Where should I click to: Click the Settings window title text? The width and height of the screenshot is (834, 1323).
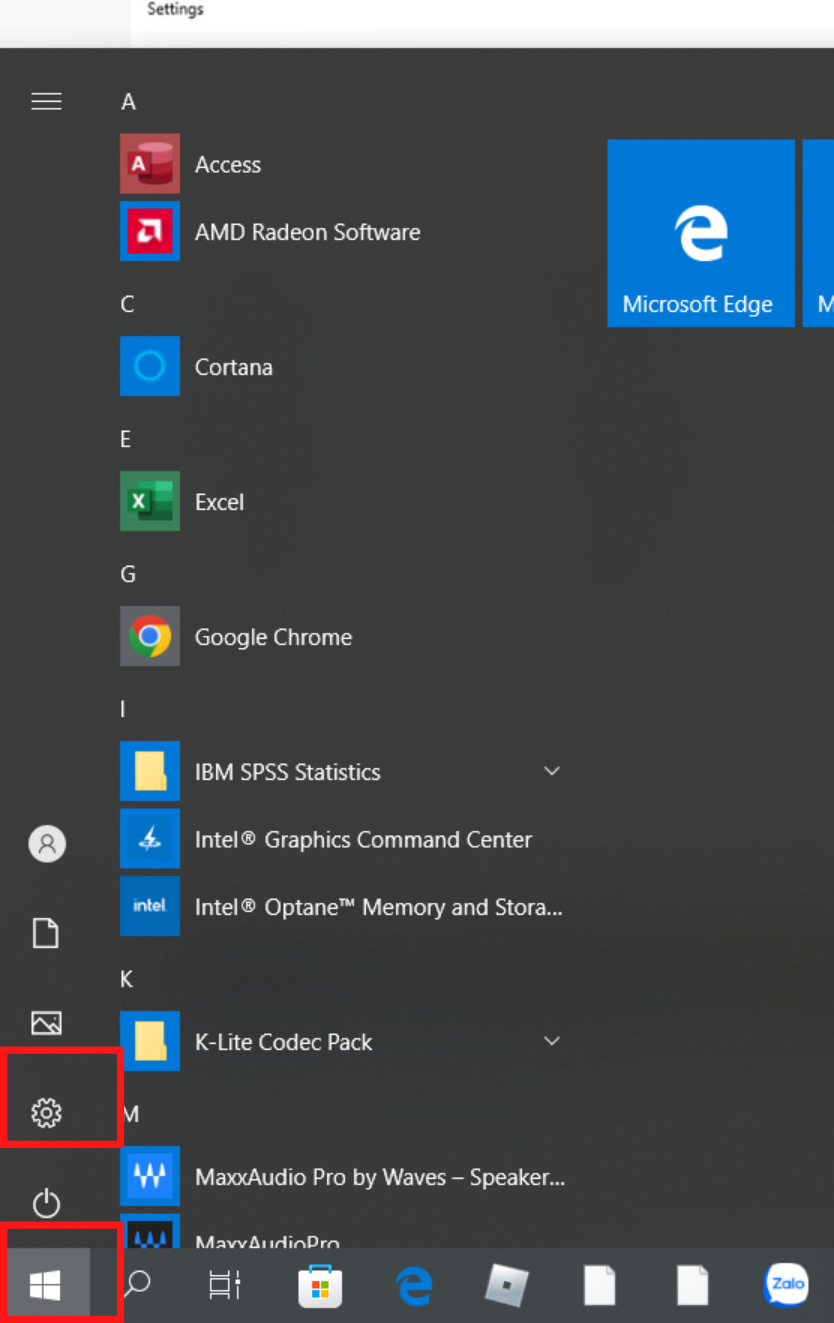[175, 9]
